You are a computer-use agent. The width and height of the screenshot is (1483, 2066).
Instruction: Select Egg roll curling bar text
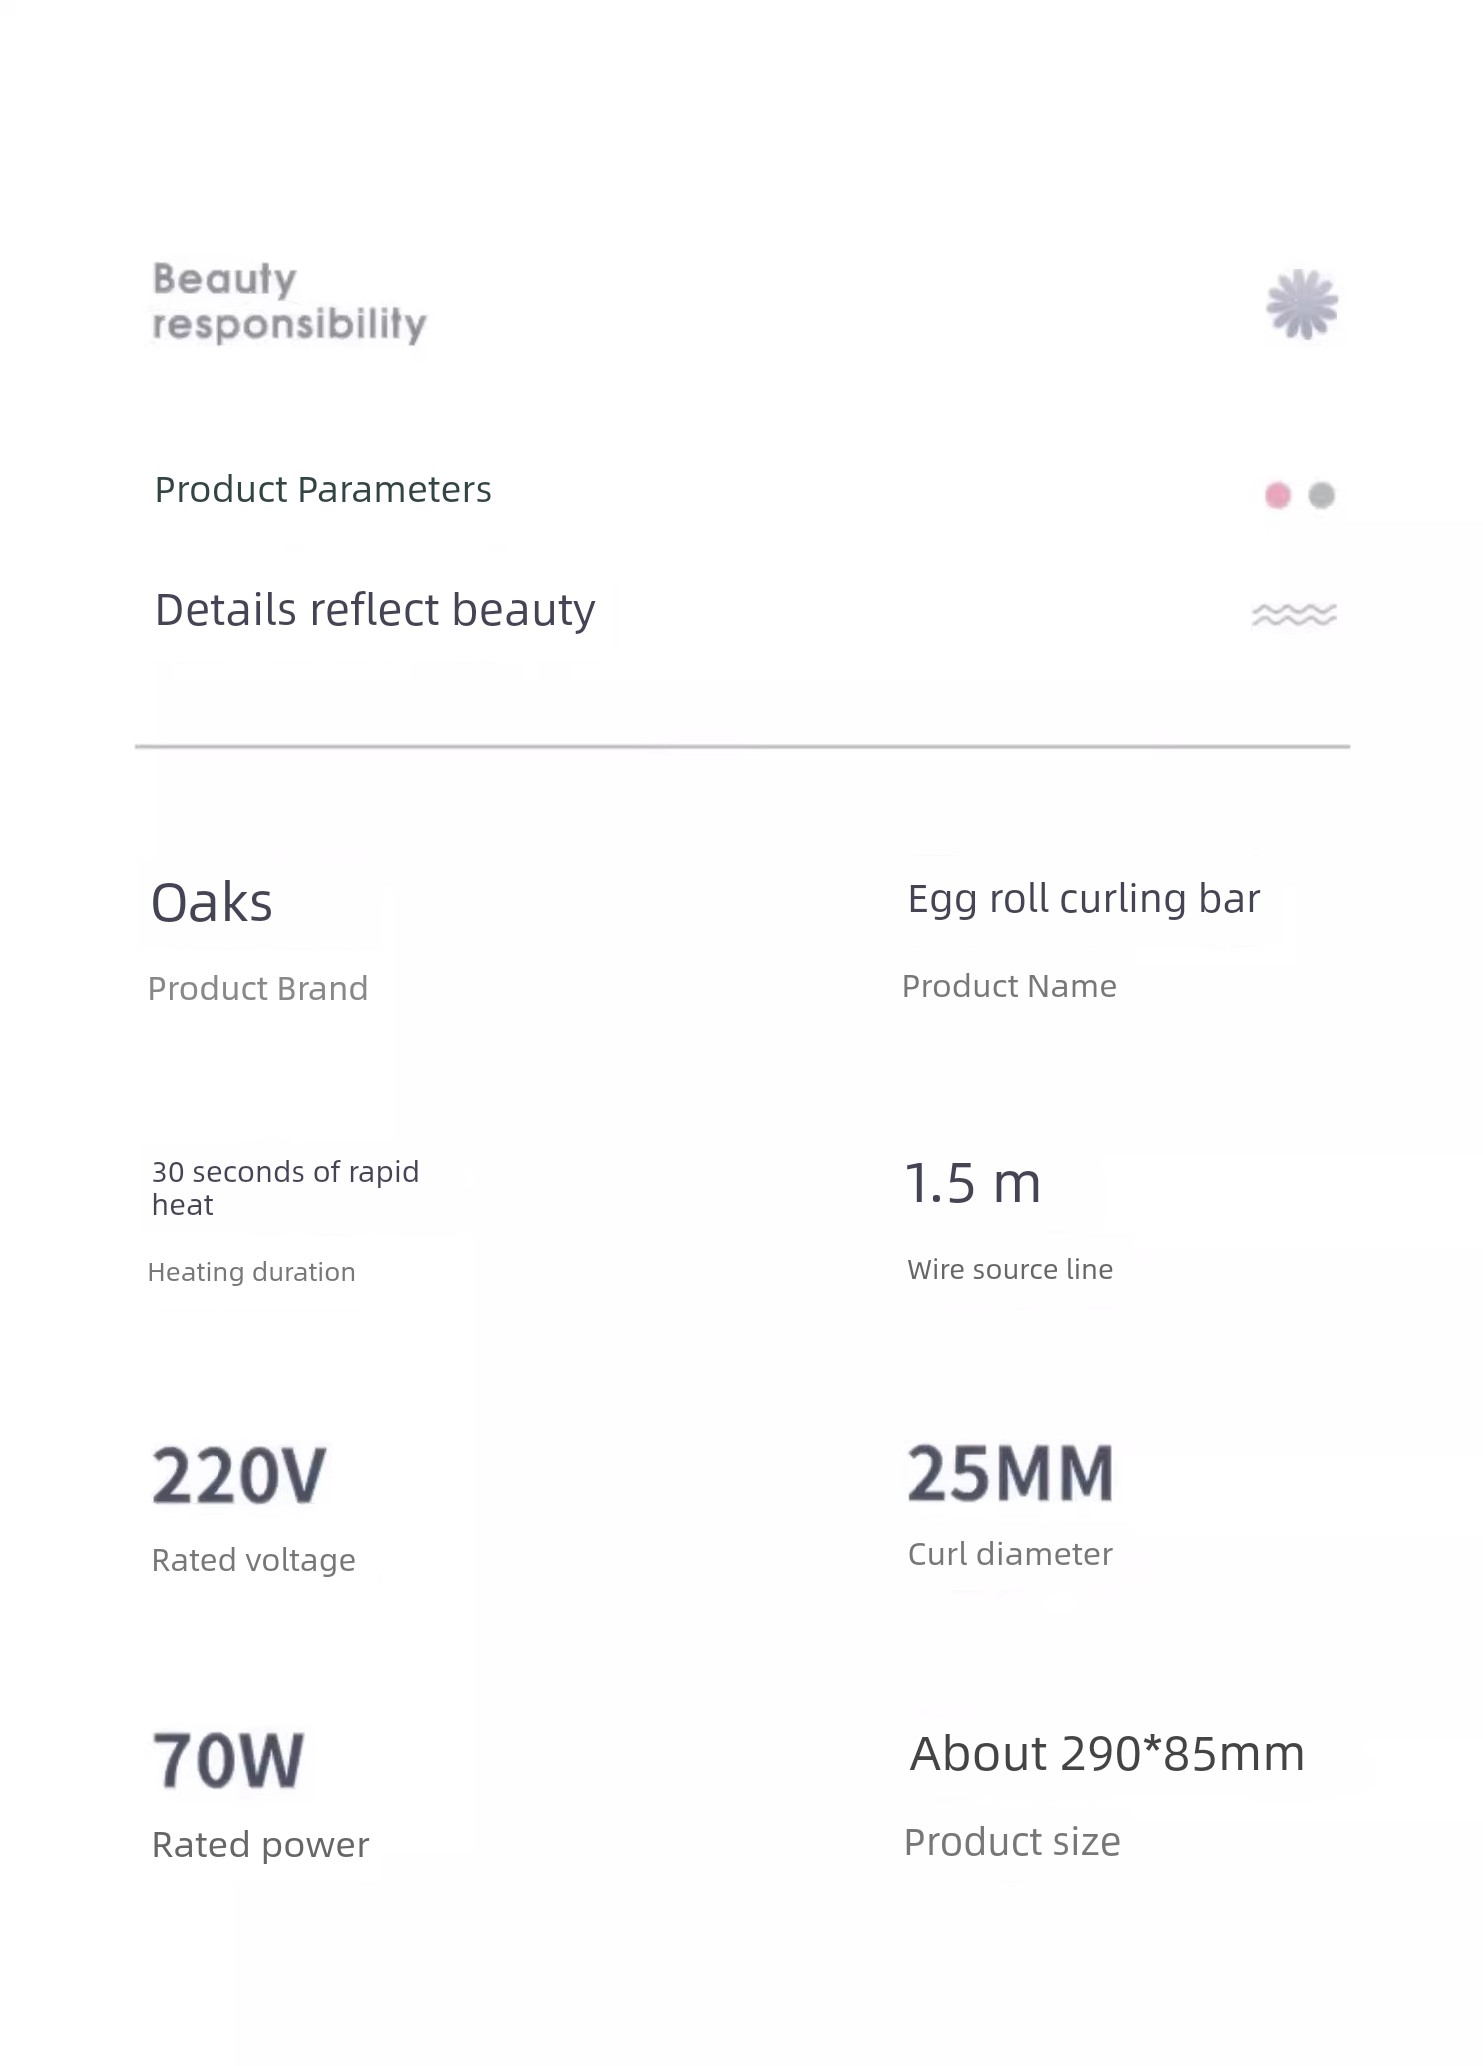[x=1084, y=899]
